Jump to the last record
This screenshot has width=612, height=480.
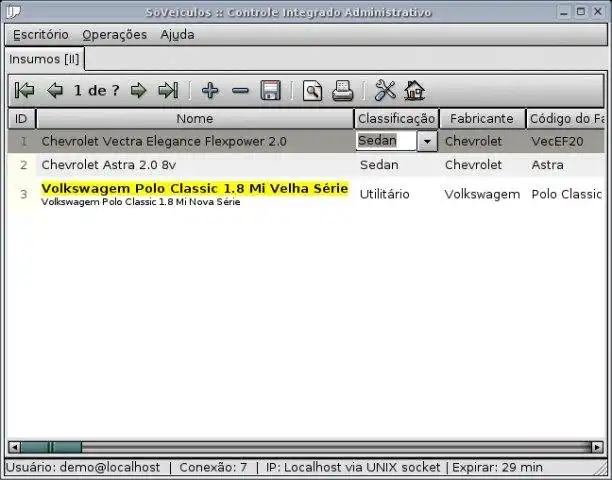click(x=168, y=91)
